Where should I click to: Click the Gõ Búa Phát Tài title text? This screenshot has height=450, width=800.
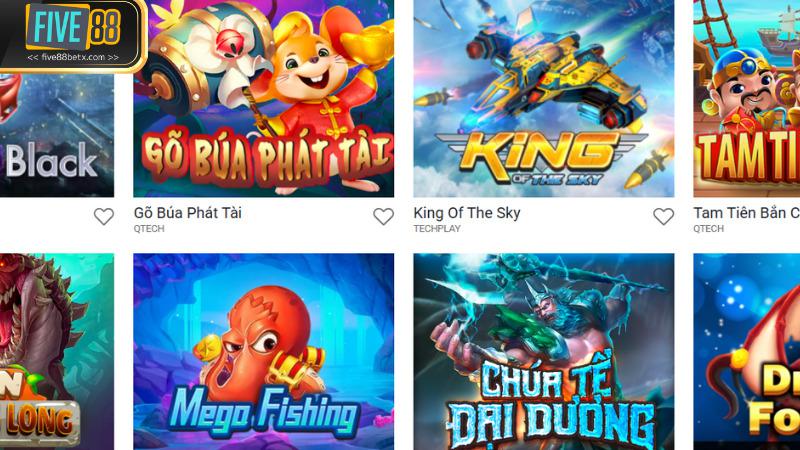click(188, 213)
